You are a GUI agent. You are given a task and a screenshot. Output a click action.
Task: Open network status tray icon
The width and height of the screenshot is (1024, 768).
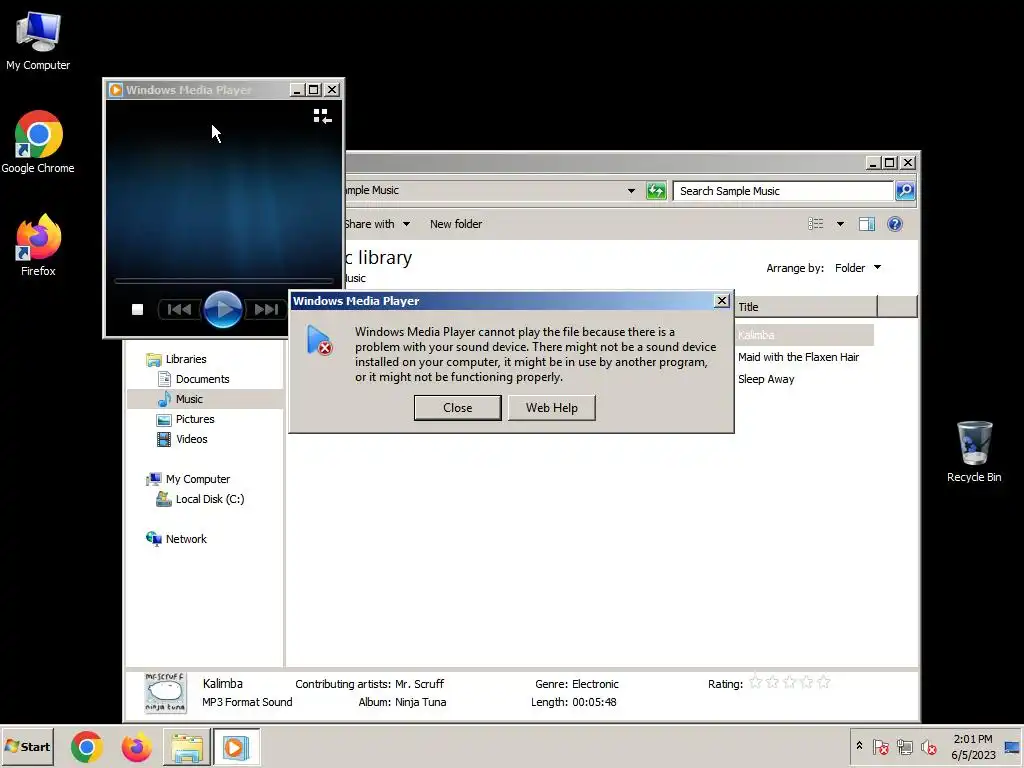tap(904, 747)
